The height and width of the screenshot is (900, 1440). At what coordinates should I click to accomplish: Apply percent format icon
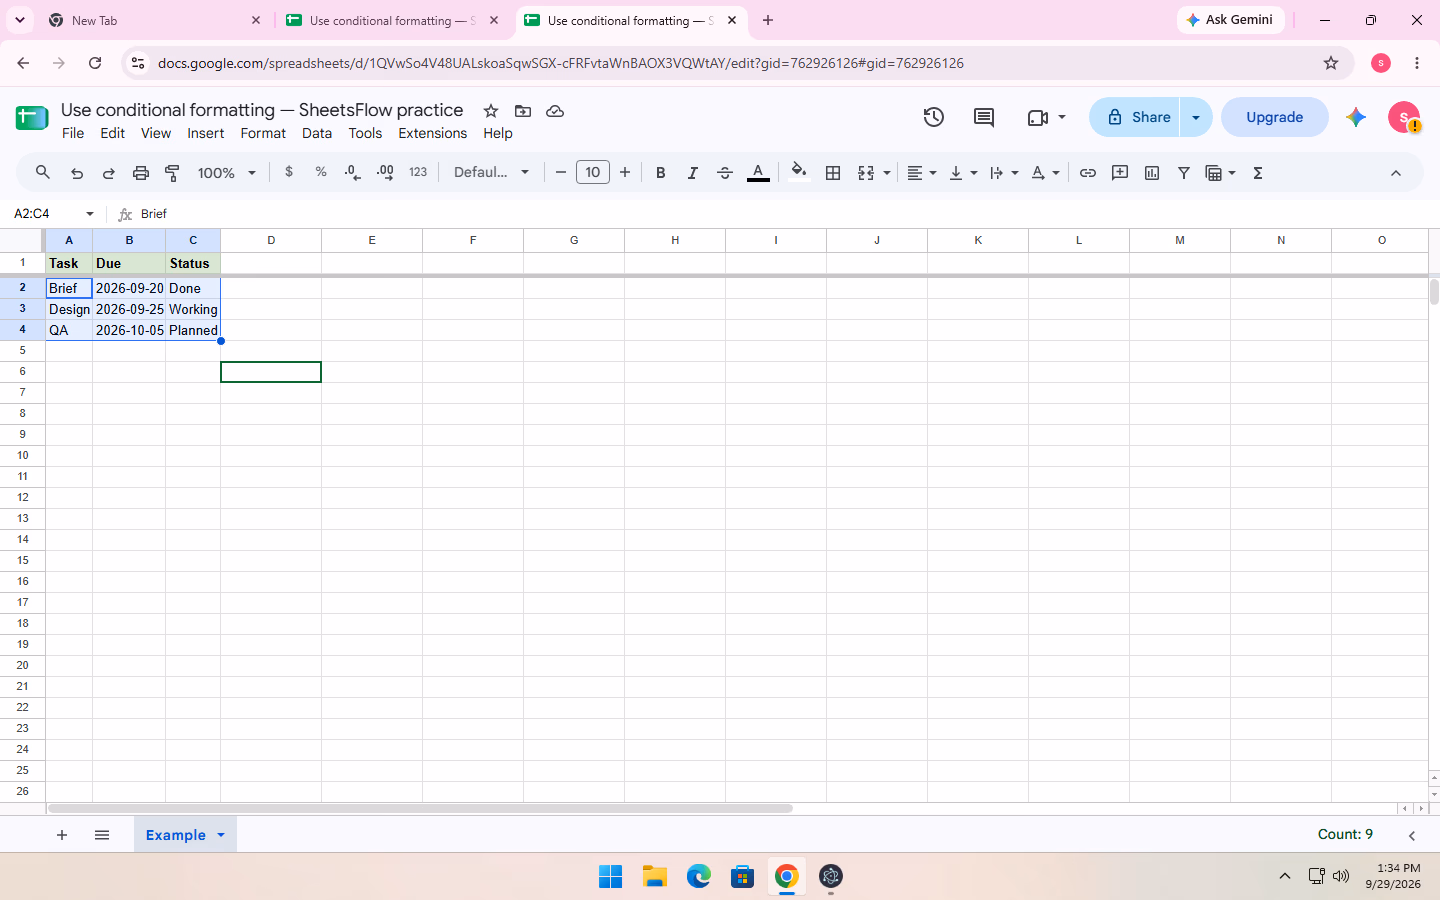pos(321,172)
